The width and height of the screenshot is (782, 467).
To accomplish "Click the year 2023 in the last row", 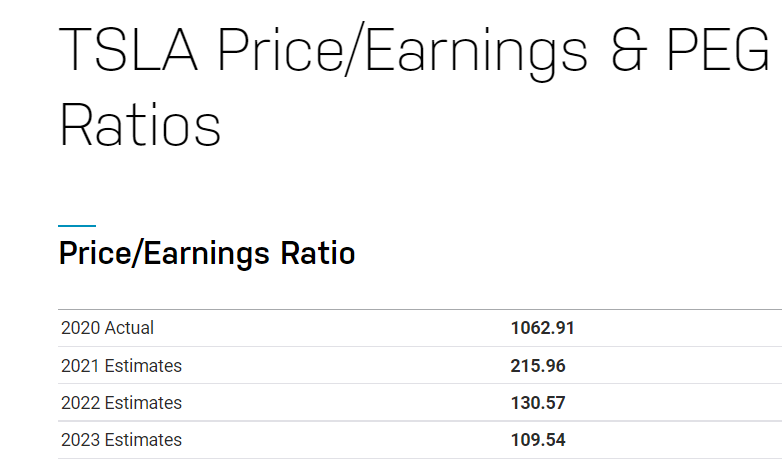I will 80,440.
